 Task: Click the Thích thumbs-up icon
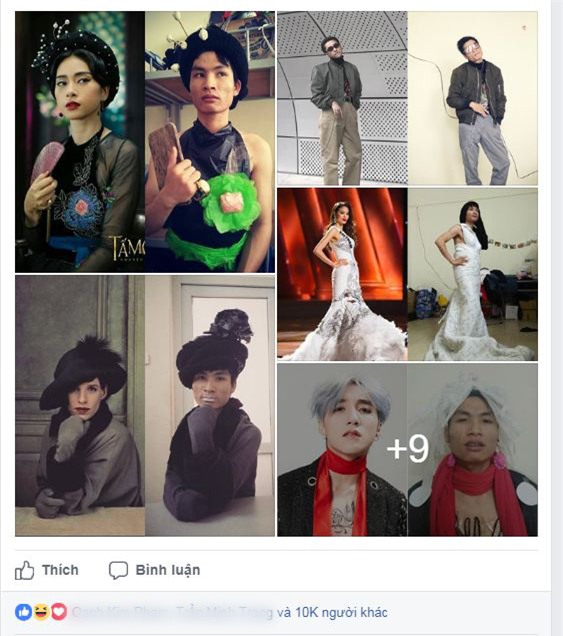coord(24,570)
